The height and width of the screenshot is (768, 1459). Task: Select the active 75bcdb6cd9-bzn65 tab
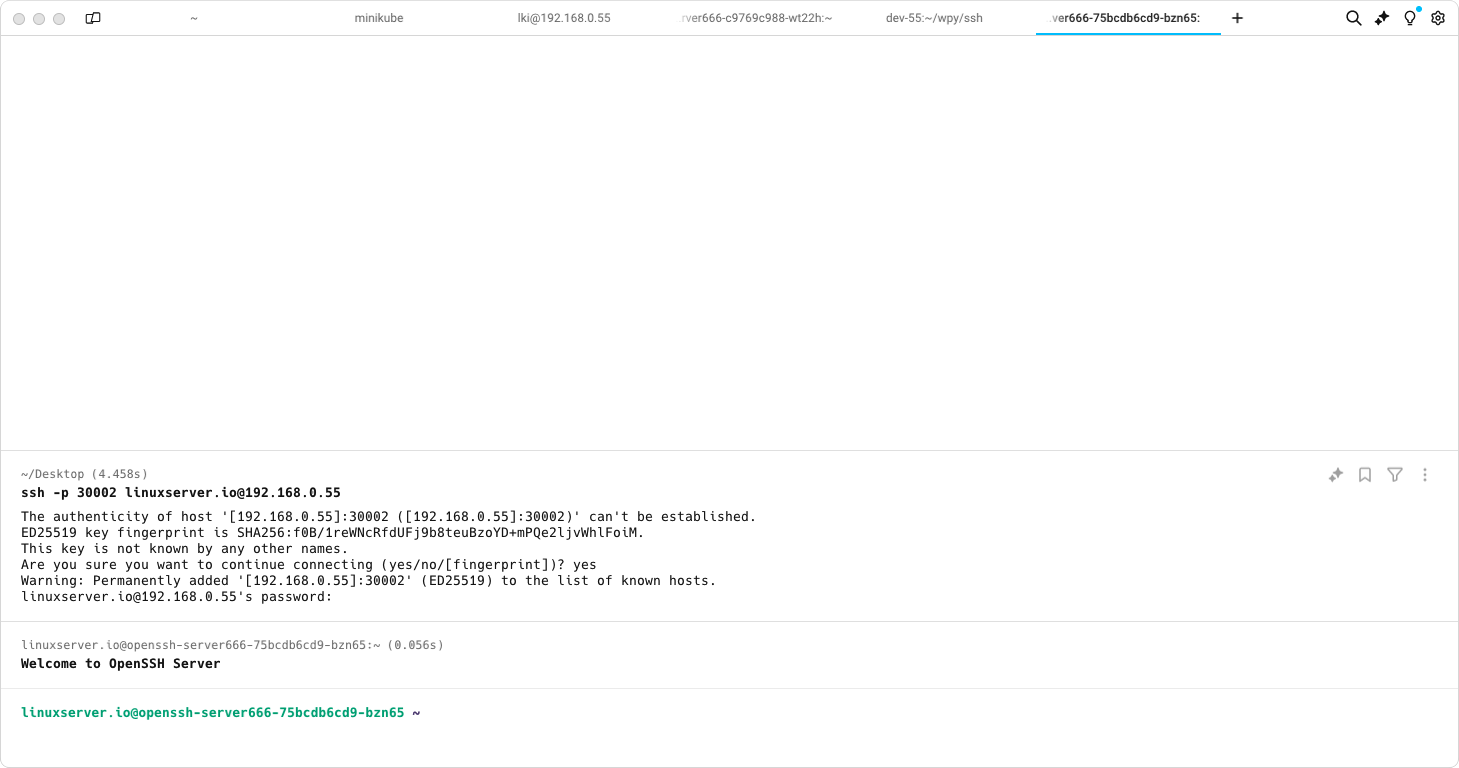[x=1128, y=18]
